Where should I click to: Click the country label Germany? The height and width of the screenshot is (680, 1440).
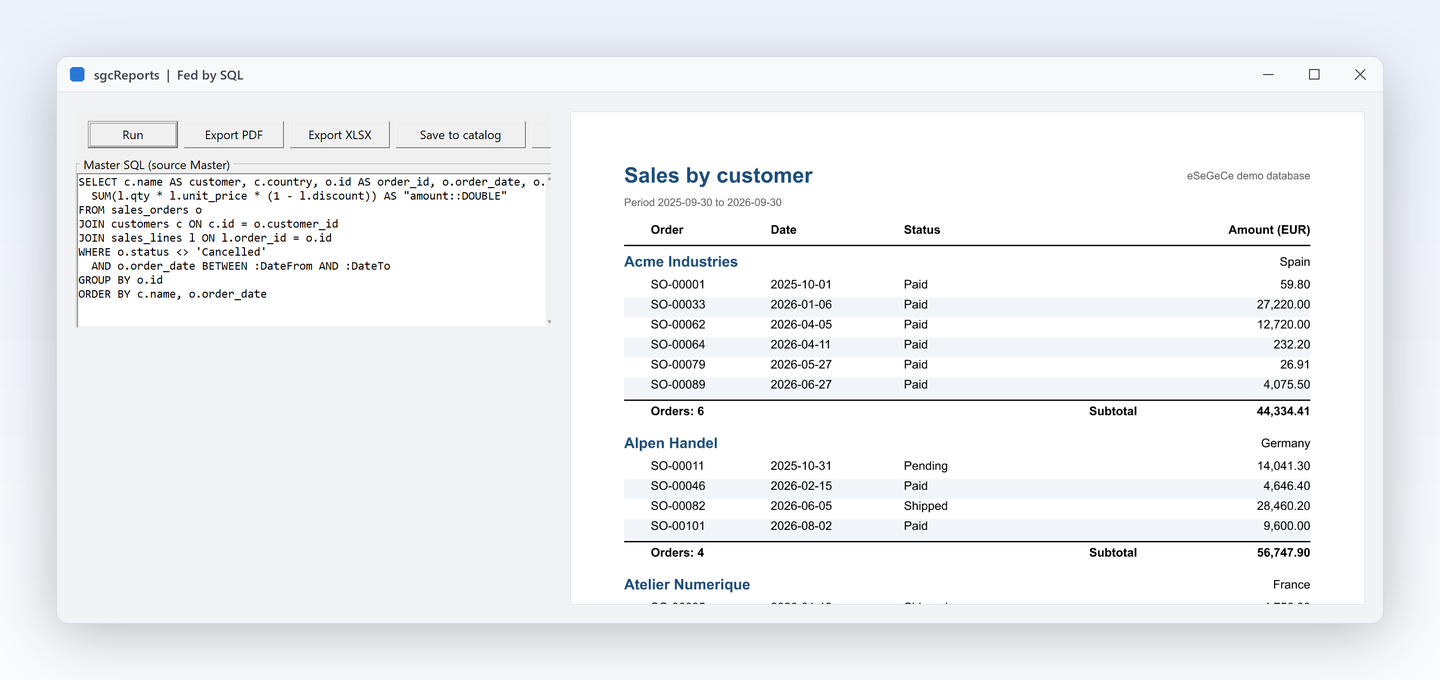pyautogui.click(x=1285, y=443)
